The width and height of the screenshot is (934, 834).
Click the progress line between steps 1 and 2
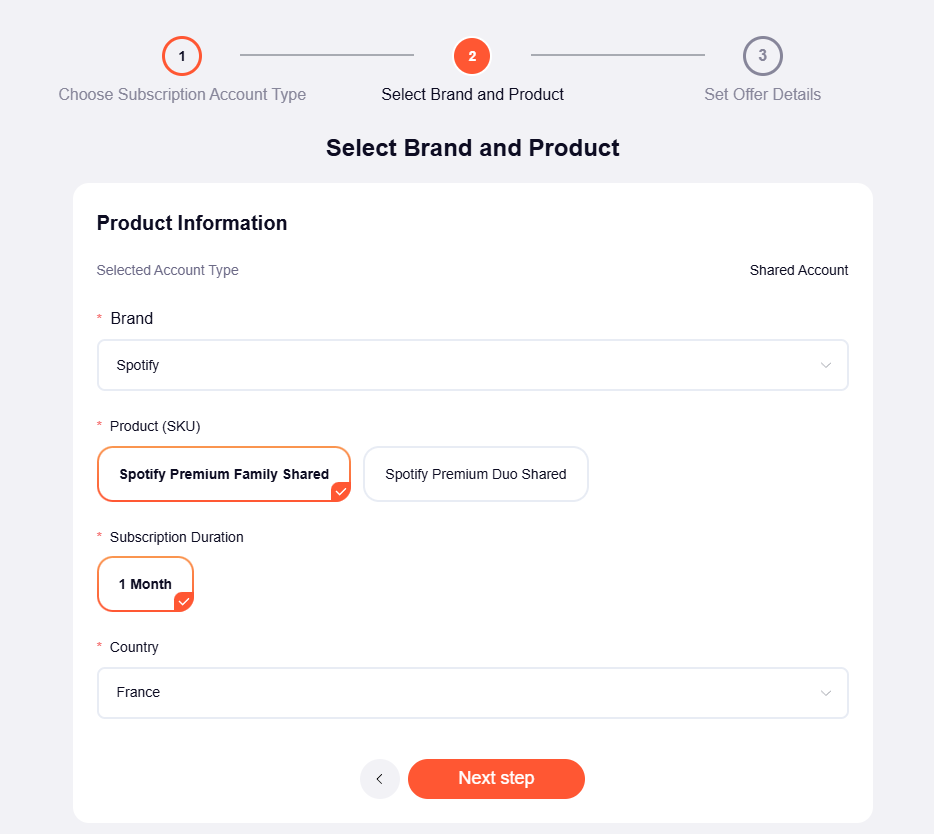(327, 55)
